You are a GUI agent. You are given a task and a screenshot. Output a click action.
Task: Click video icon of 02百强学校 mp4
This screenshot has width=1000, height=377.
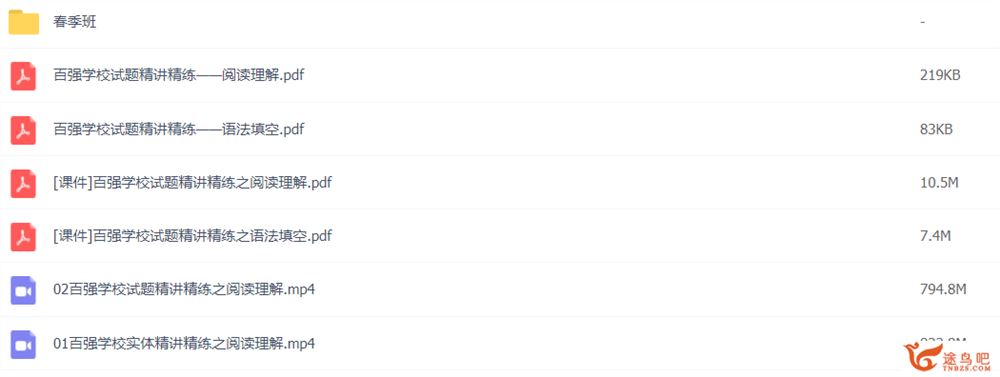pyautogui.click(x=24, y=291)
